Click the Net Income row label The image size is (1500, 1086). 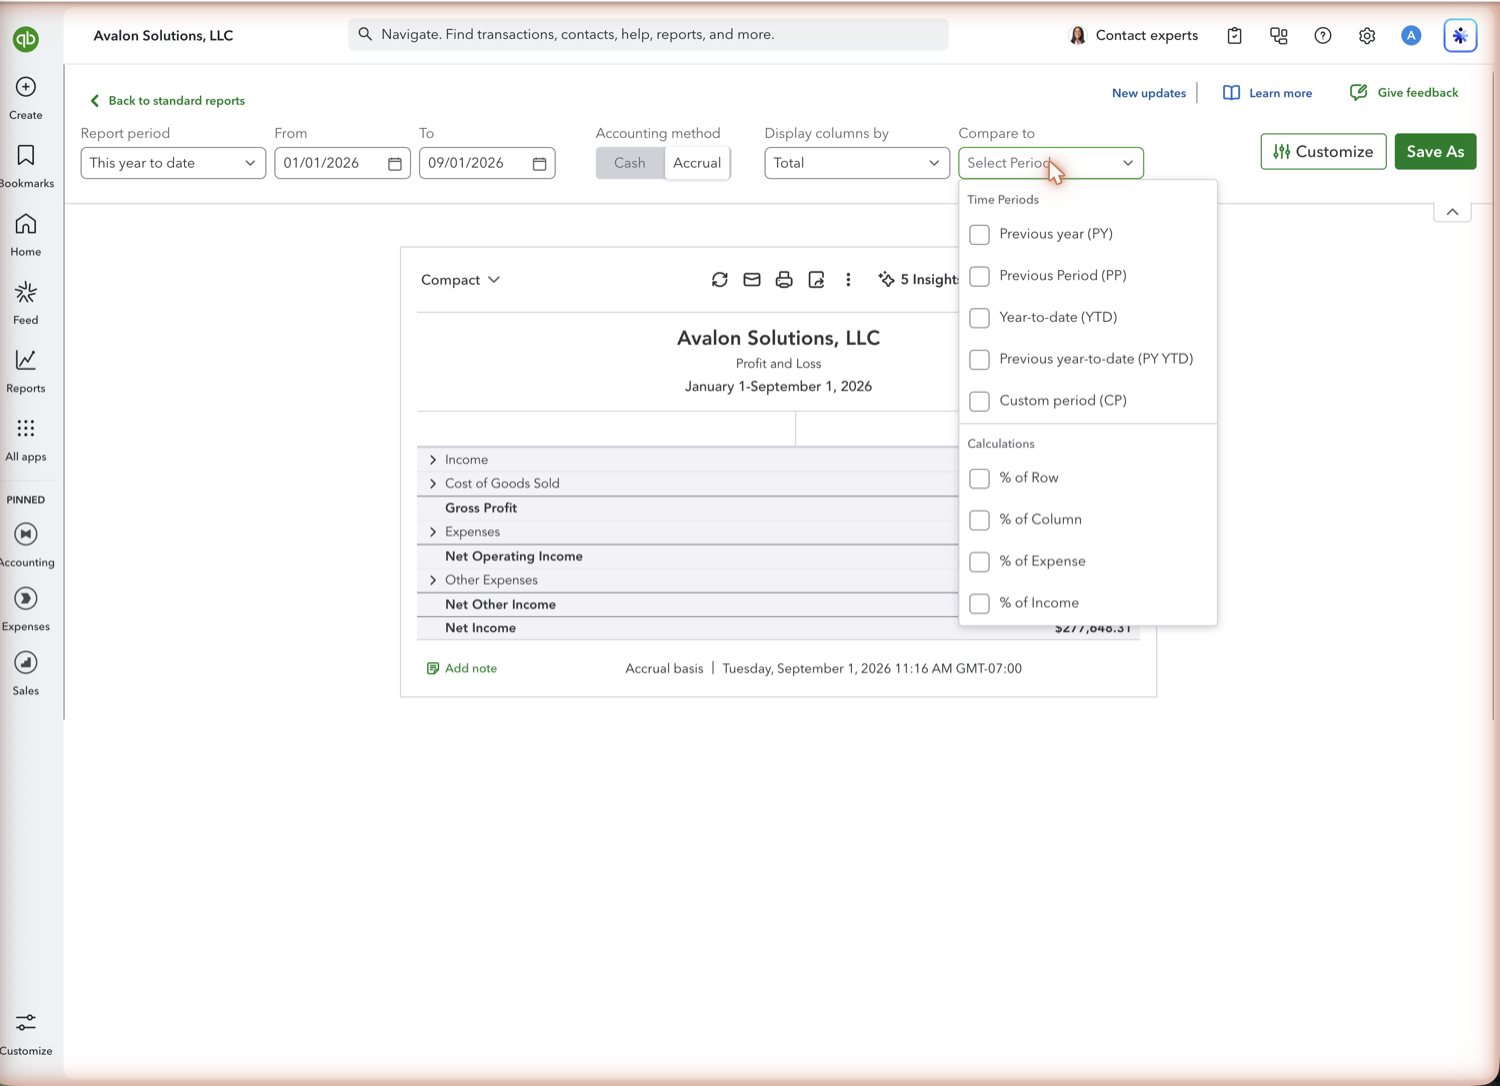click(x=480, y=628)
